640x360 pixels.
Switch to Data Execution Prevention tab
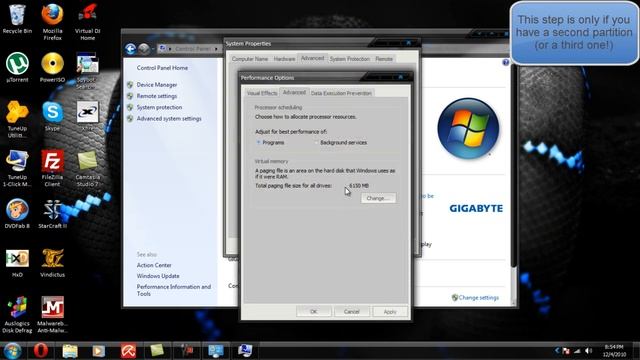point(341,93)
